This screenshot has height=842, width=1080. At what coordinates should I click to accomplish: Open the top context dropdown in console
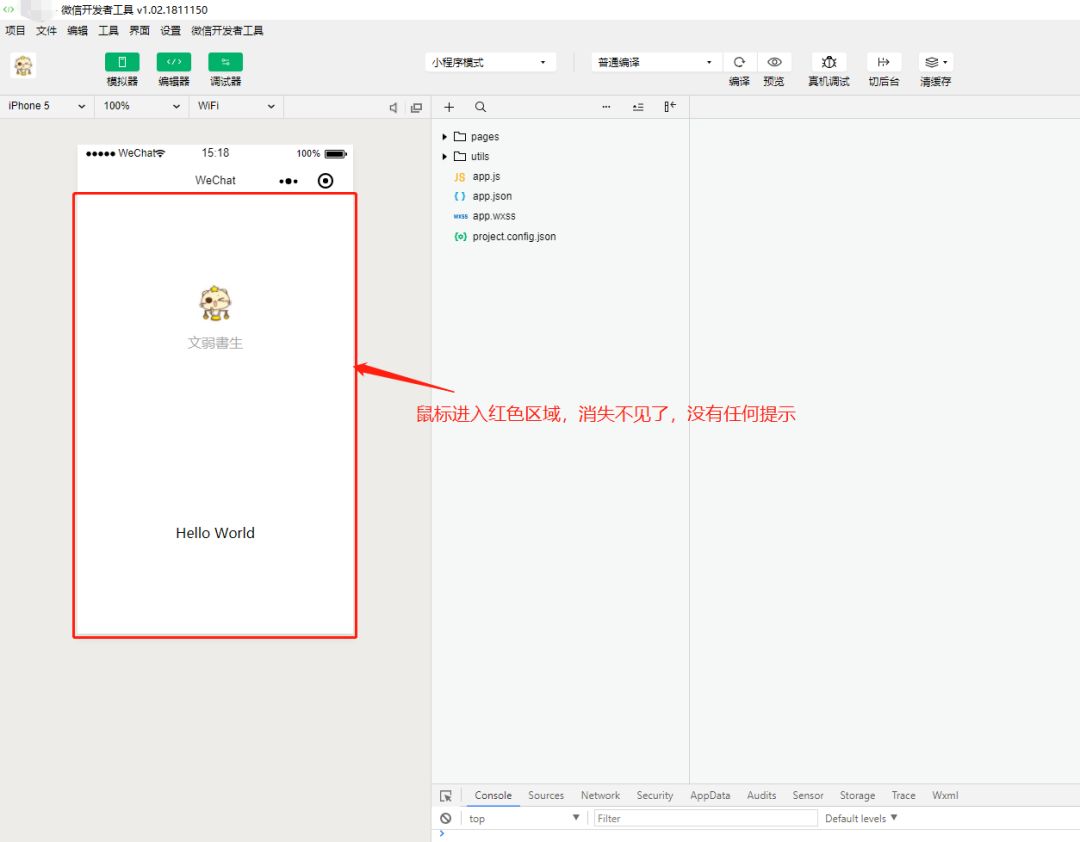pyautogui.click(x=523, y=819)
